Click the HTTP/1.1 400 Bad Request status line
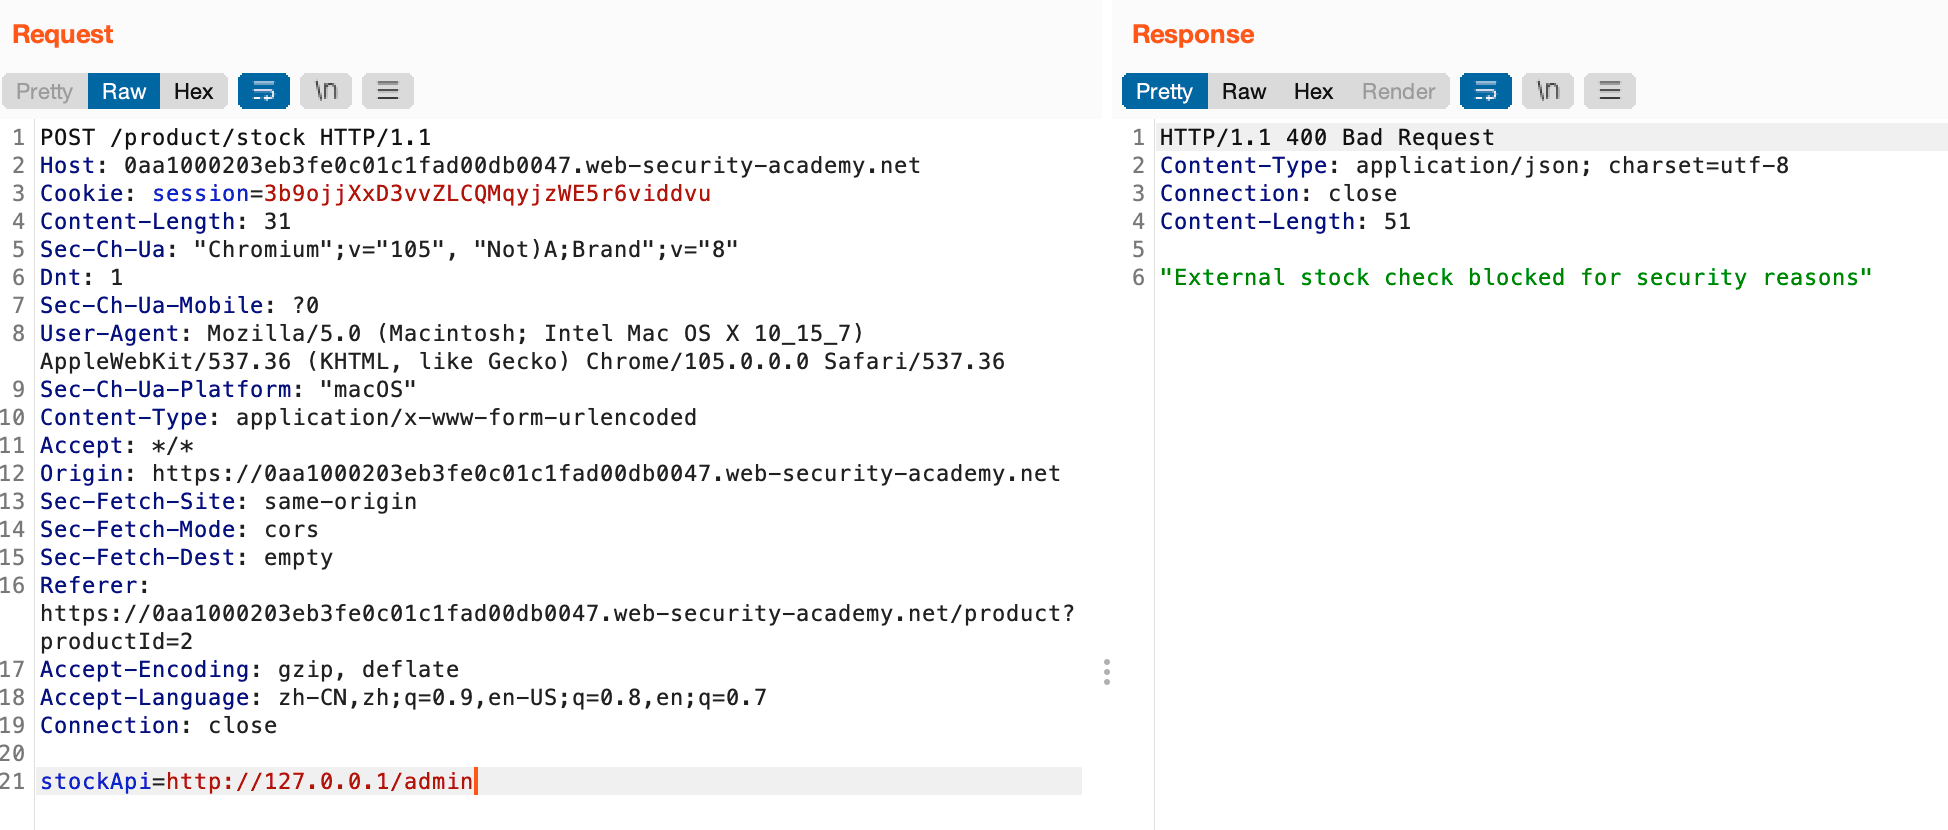Image resolution: width=1948 pixels, height=830 pixels. tap(1327, 137)
